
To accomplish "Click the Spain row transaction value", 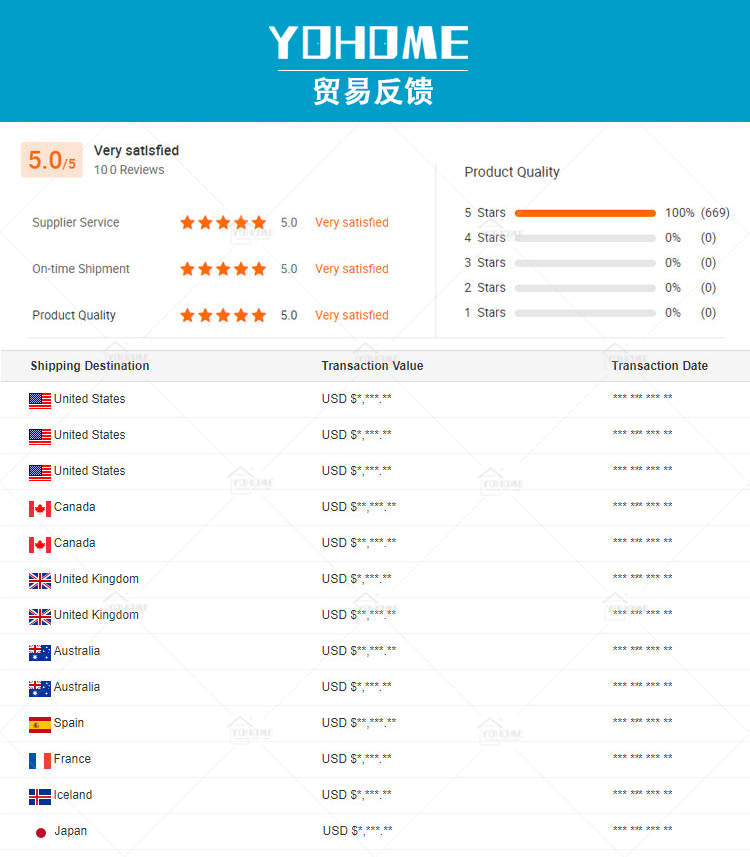I will [359, 723].
